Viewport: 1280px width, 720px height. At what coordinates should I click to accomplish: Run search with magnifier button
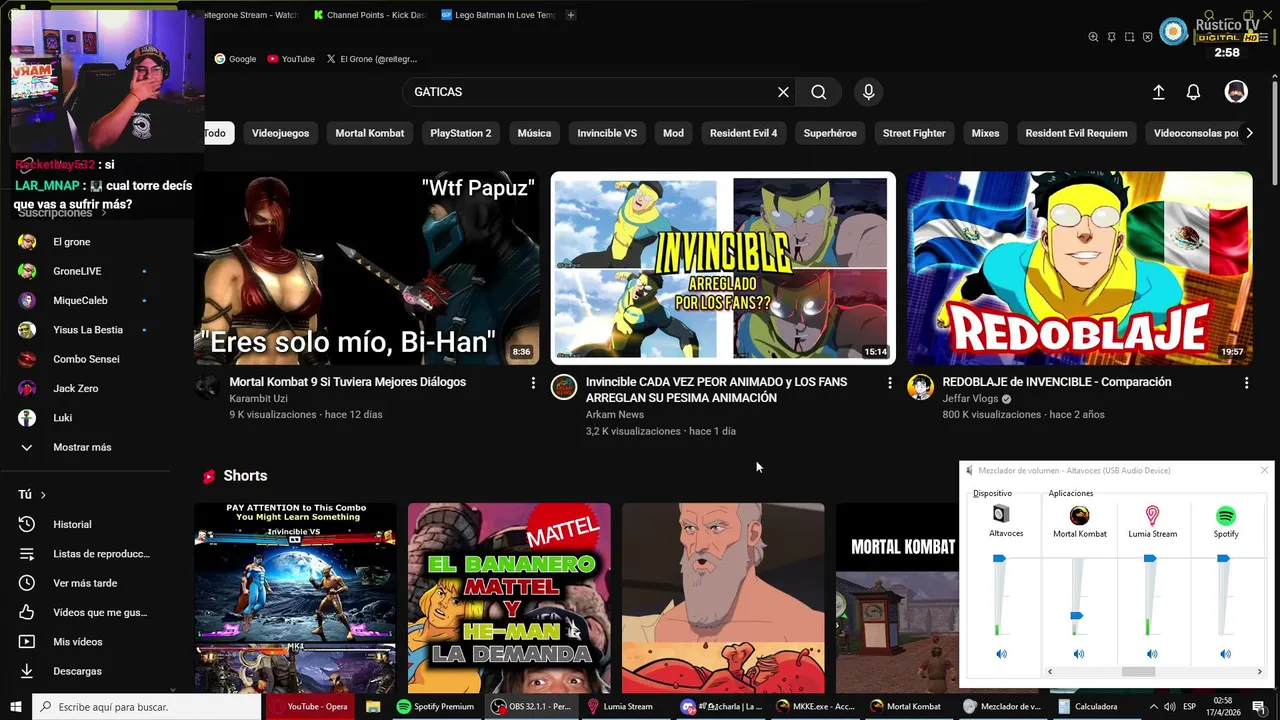pyautogui.click(x=819, y=92)
